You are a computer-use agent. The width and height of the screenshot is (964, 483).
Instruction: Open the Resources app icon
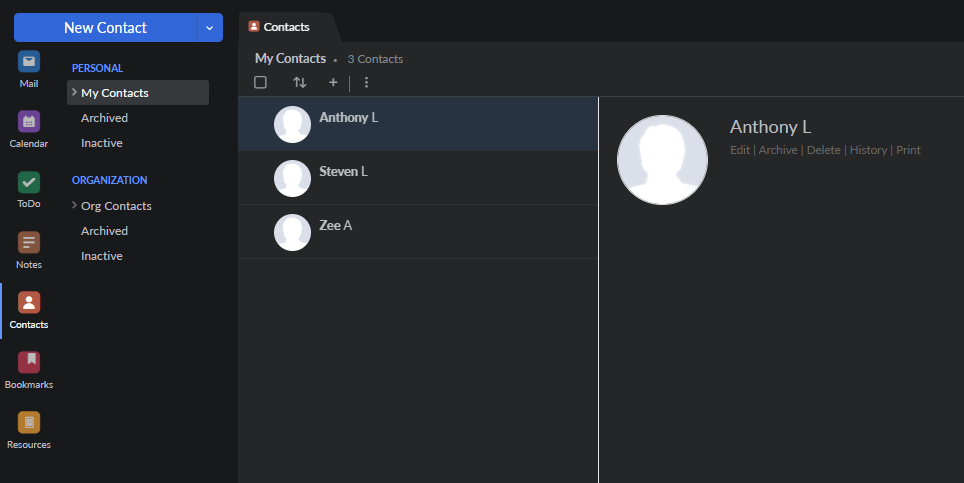coord(29,423)
